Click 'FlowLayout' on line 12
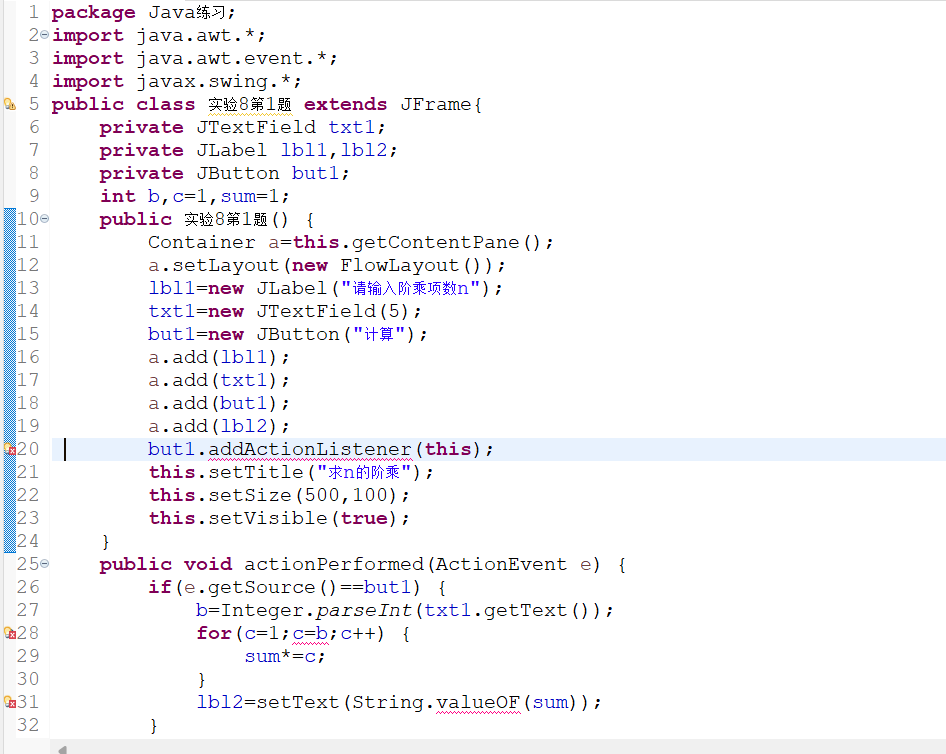This screenshot has height=754, width=946. click(x=399, y=265)
